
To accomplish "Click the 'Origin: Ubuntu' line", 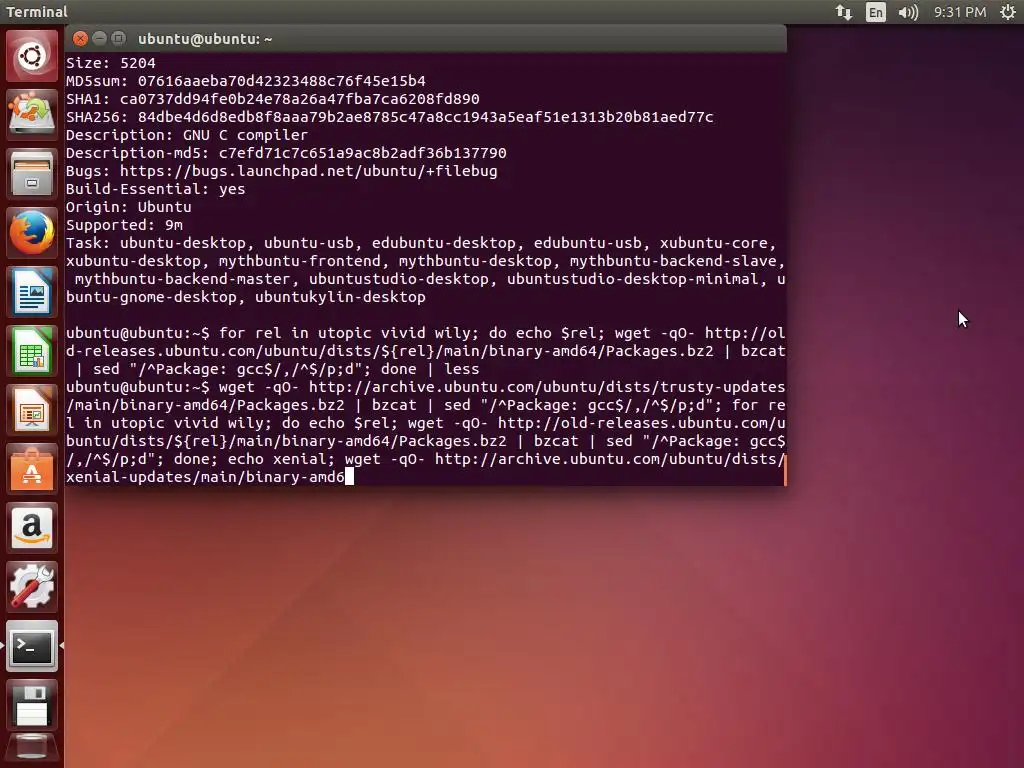I will point(129,207).
